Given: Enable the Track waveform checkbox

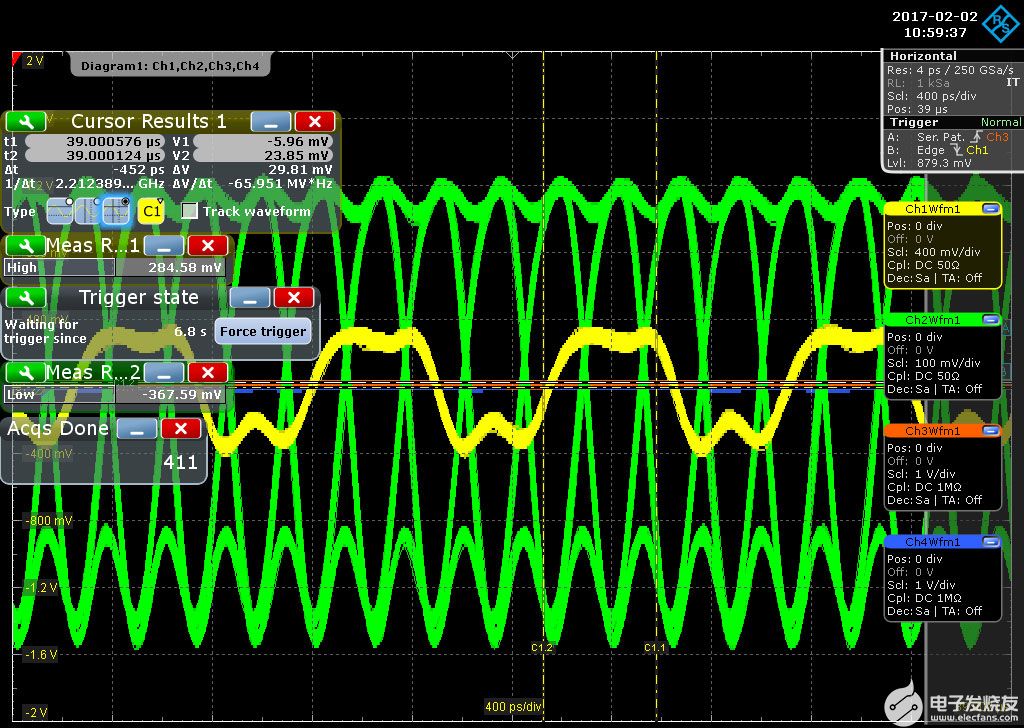Looking at the screenshot, I should tap(190, 211).
